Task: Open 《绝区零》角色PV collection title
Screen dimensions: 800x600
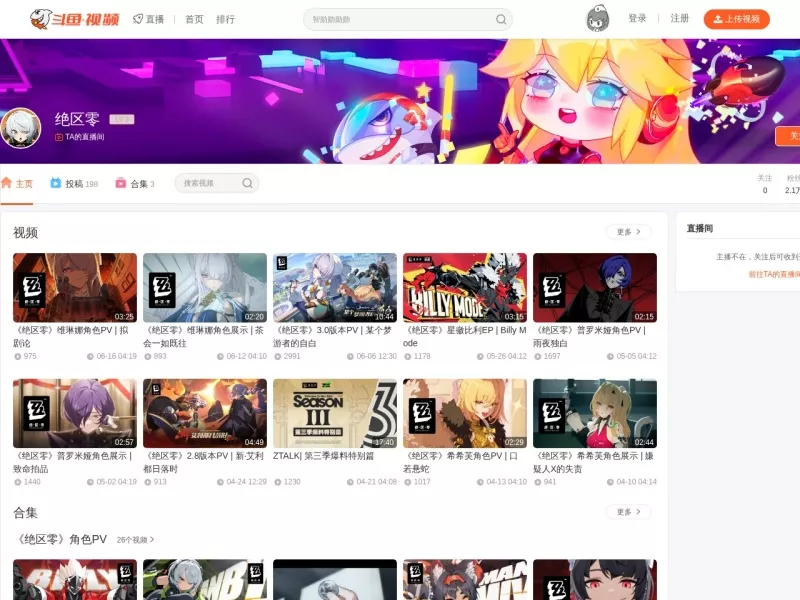Action: point(60,539)
